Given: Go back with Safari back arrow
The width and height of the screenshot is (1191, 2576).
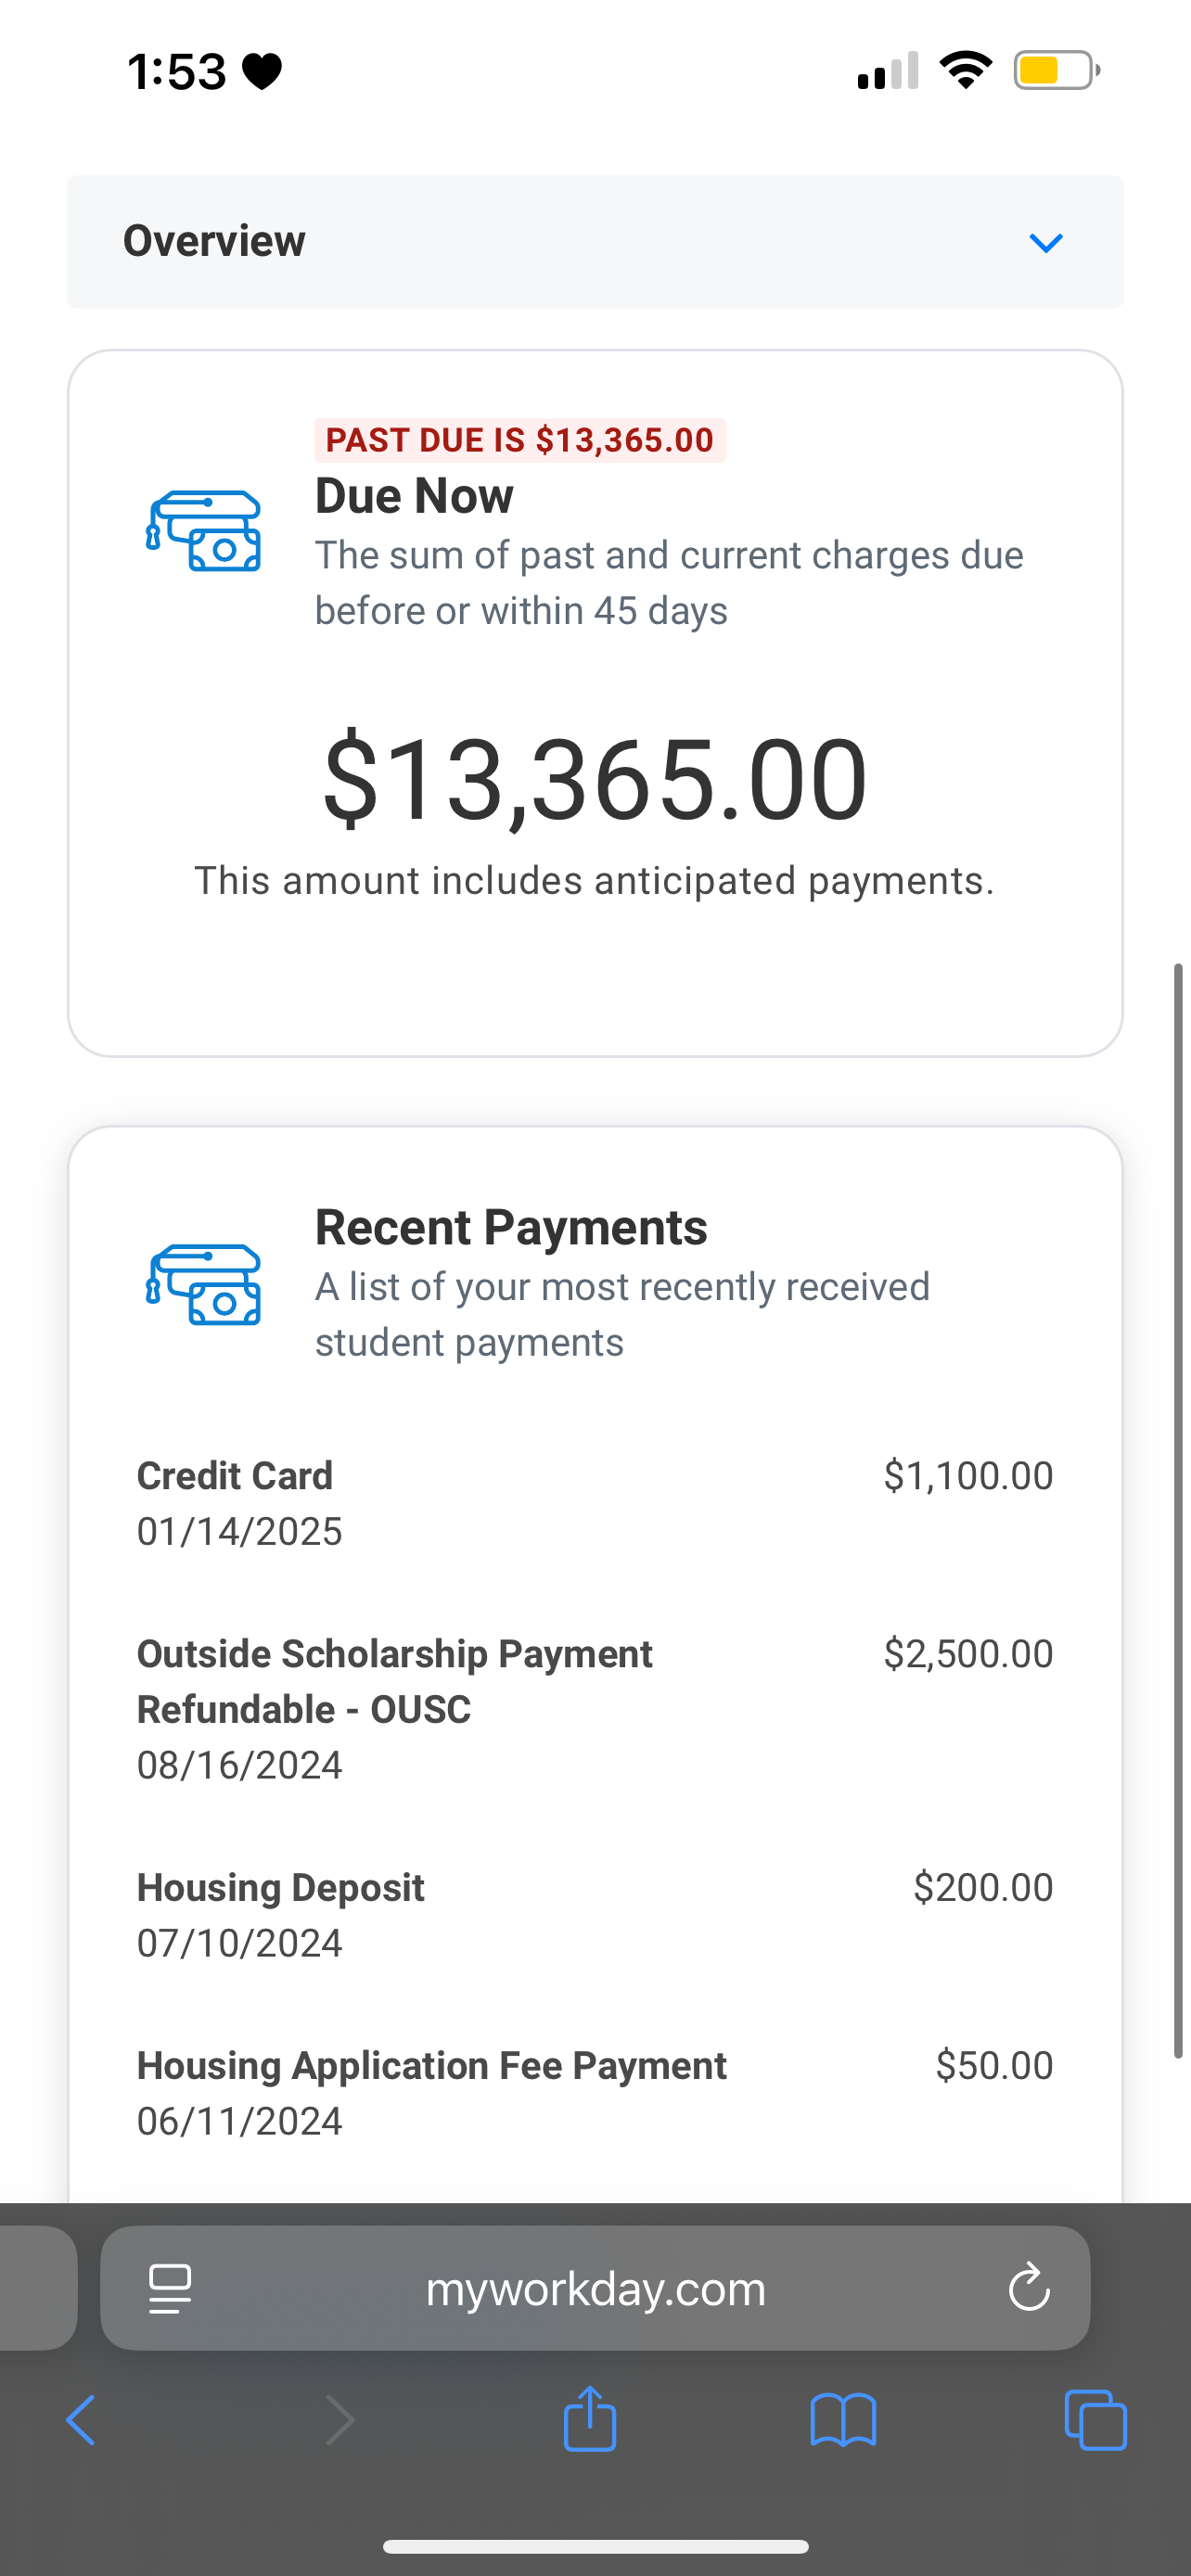Looking at the screenshot, I should pyautogui.click(x=81, y=2421).
